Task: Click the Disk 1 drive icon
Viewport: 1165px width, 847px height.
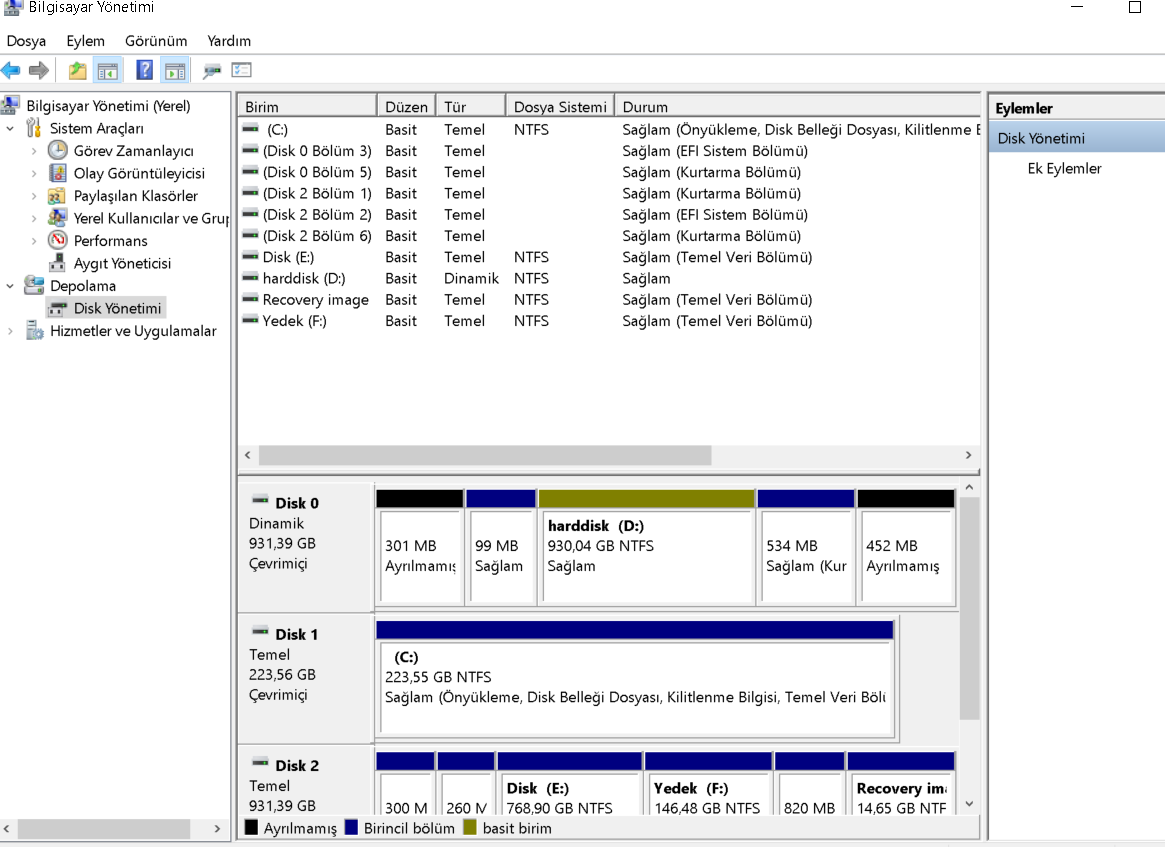Action: point(260,632)
